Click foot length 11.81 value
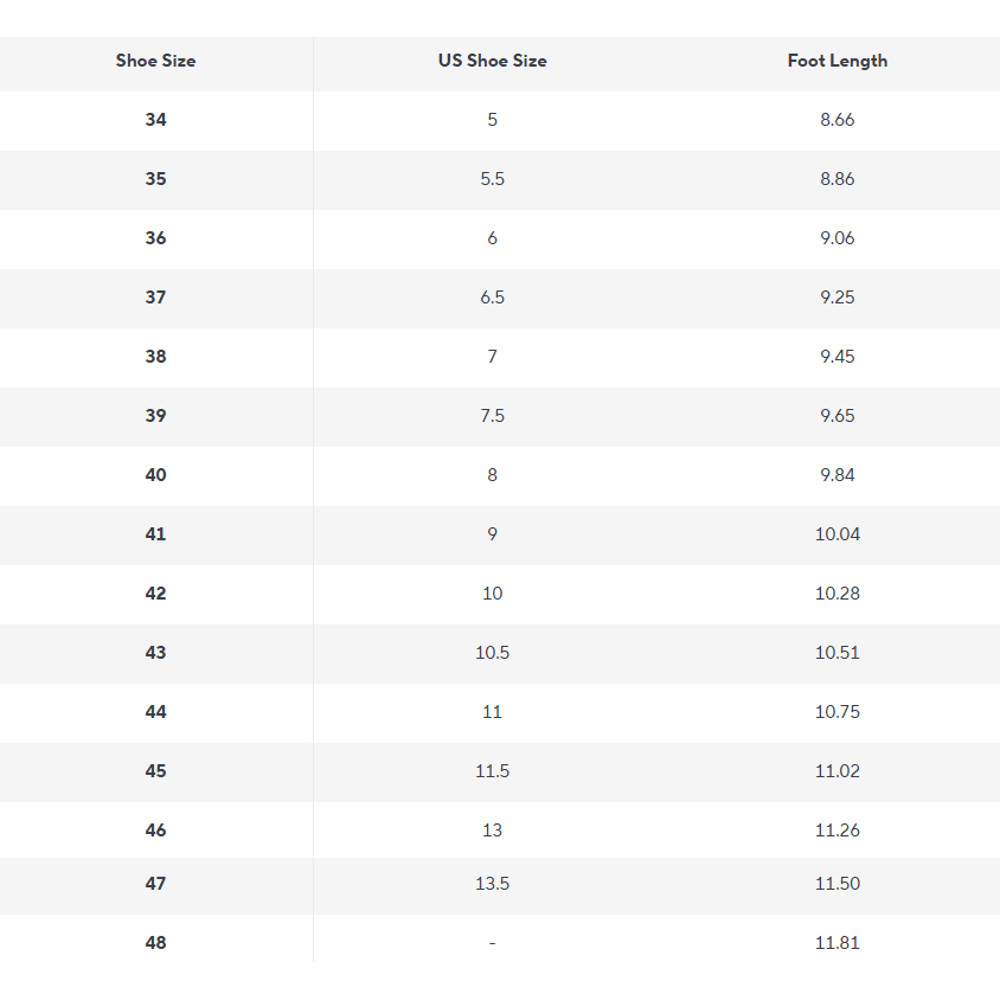Image resolution: width=1000 pixels, height=1000 pixels. pos(837,943)
